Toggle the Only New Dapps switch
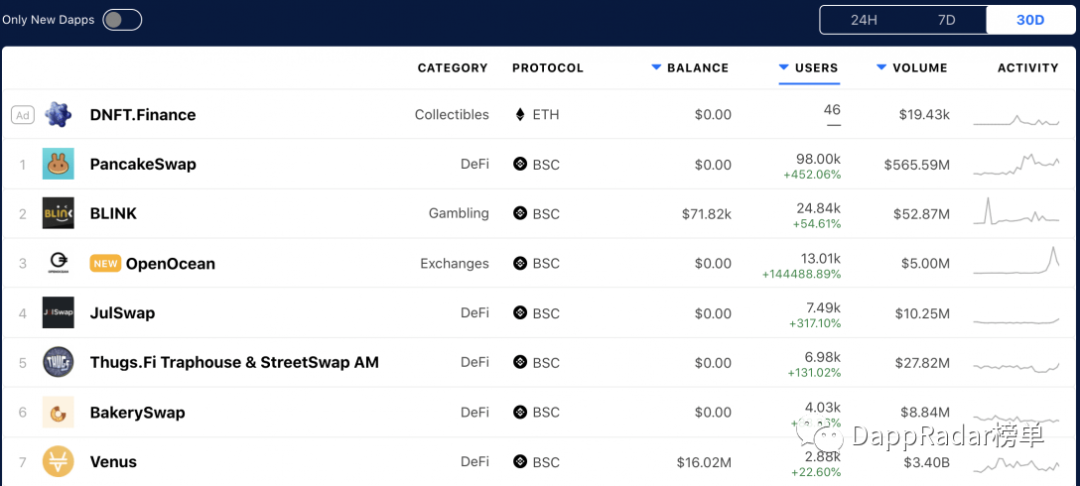 click(122, 20)
